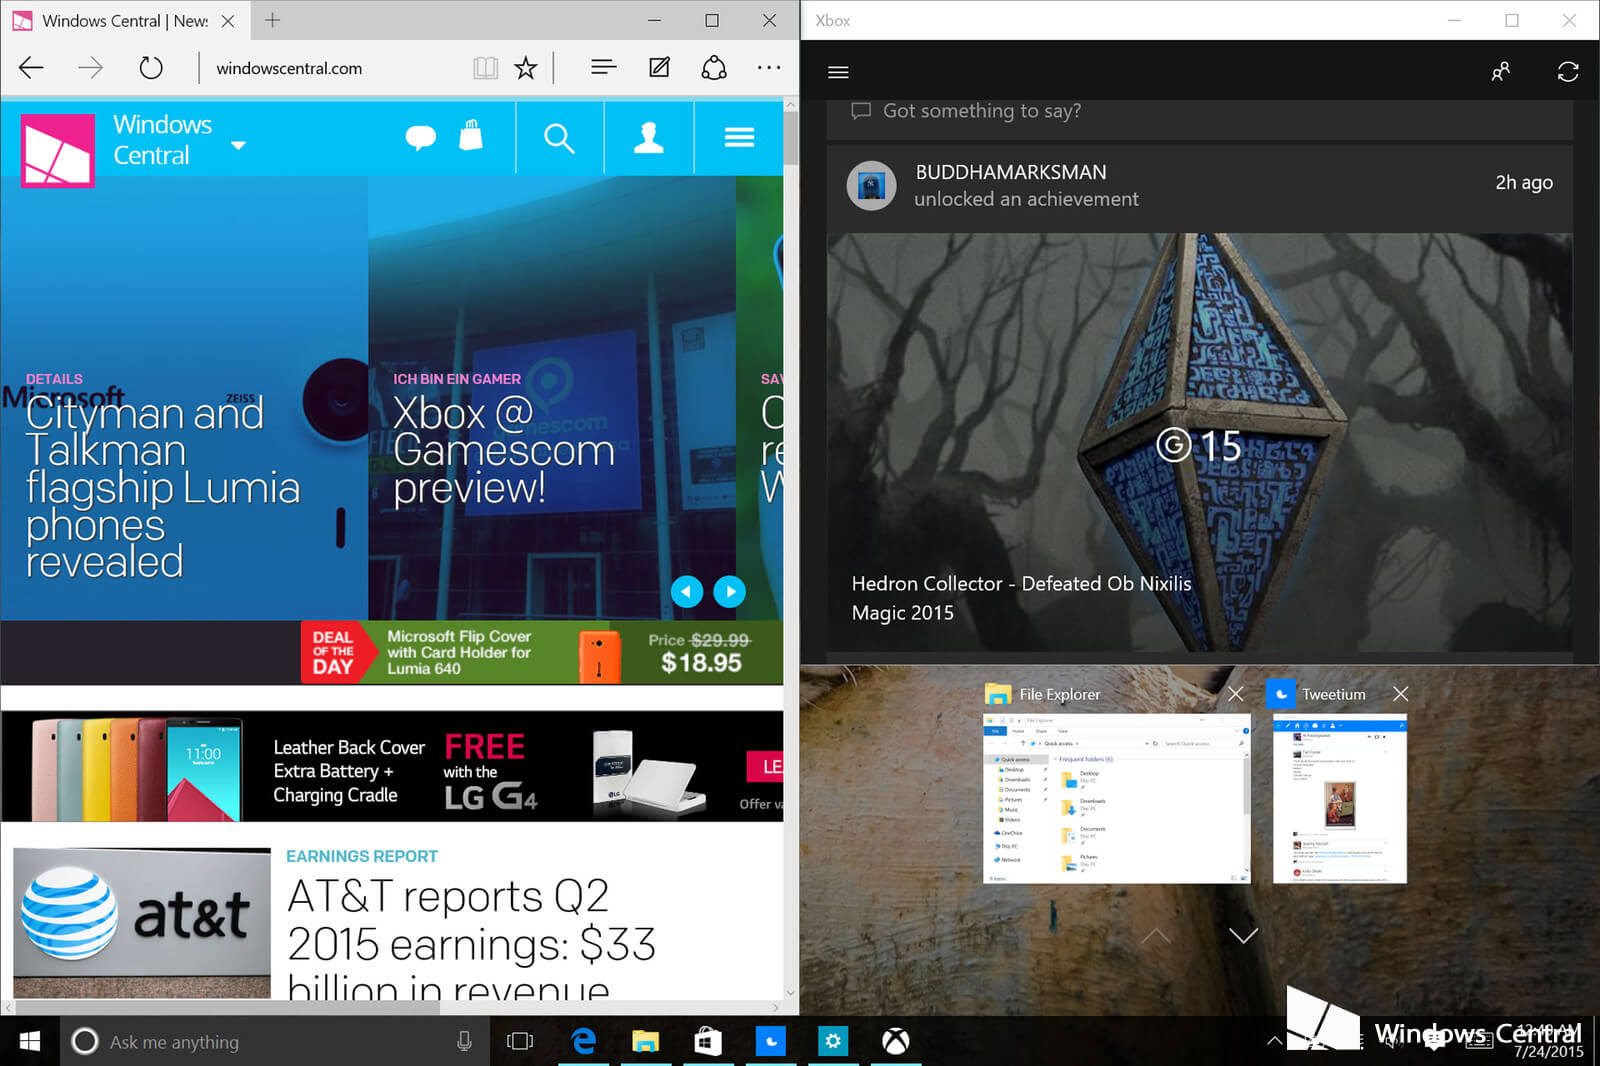The height and width of the screenshot is (1066, 1600).
Task: Close the Tweetium snap thumbnail
Action: (1400, 694)
